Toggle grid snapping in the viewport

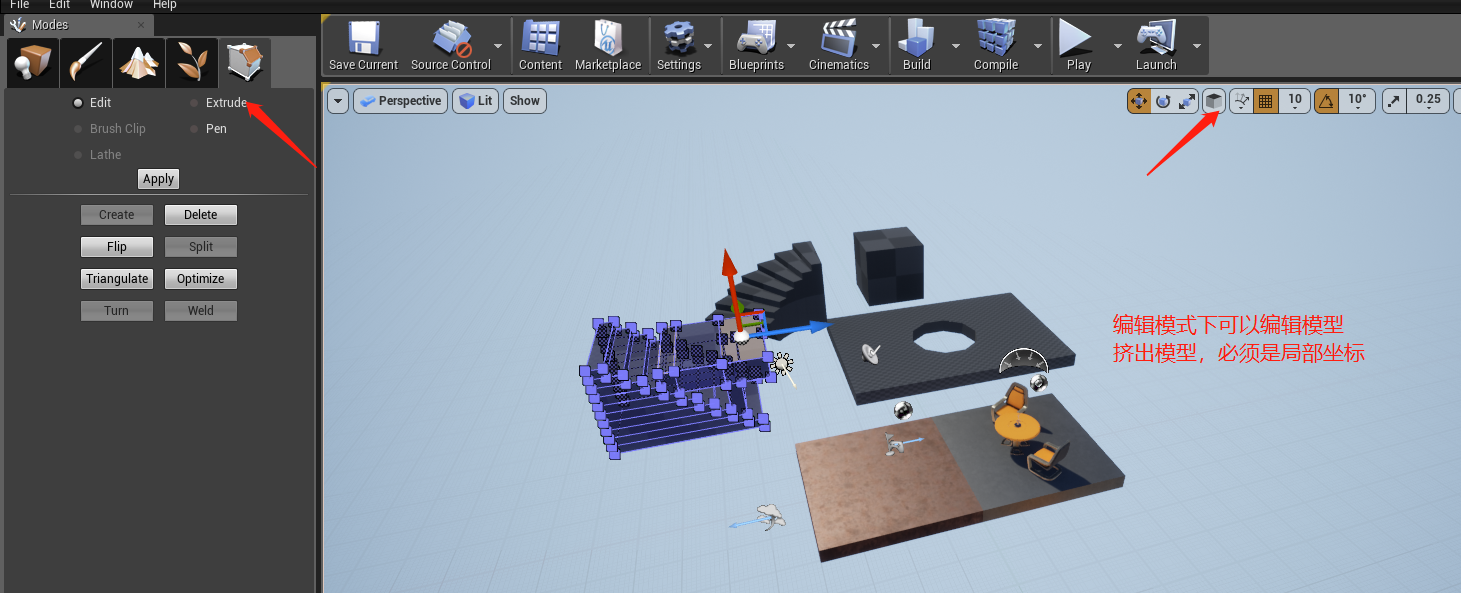click(1265, 101)
